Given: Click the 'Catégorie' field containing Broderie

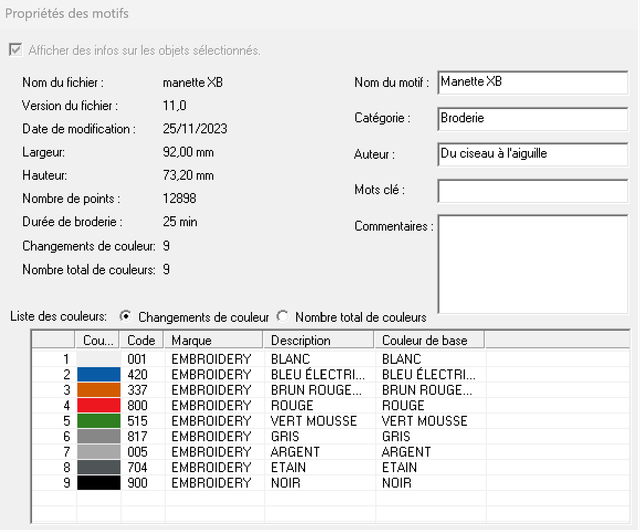Looking at the screenshot, I should pyautogui.click(x=533, y=118).
